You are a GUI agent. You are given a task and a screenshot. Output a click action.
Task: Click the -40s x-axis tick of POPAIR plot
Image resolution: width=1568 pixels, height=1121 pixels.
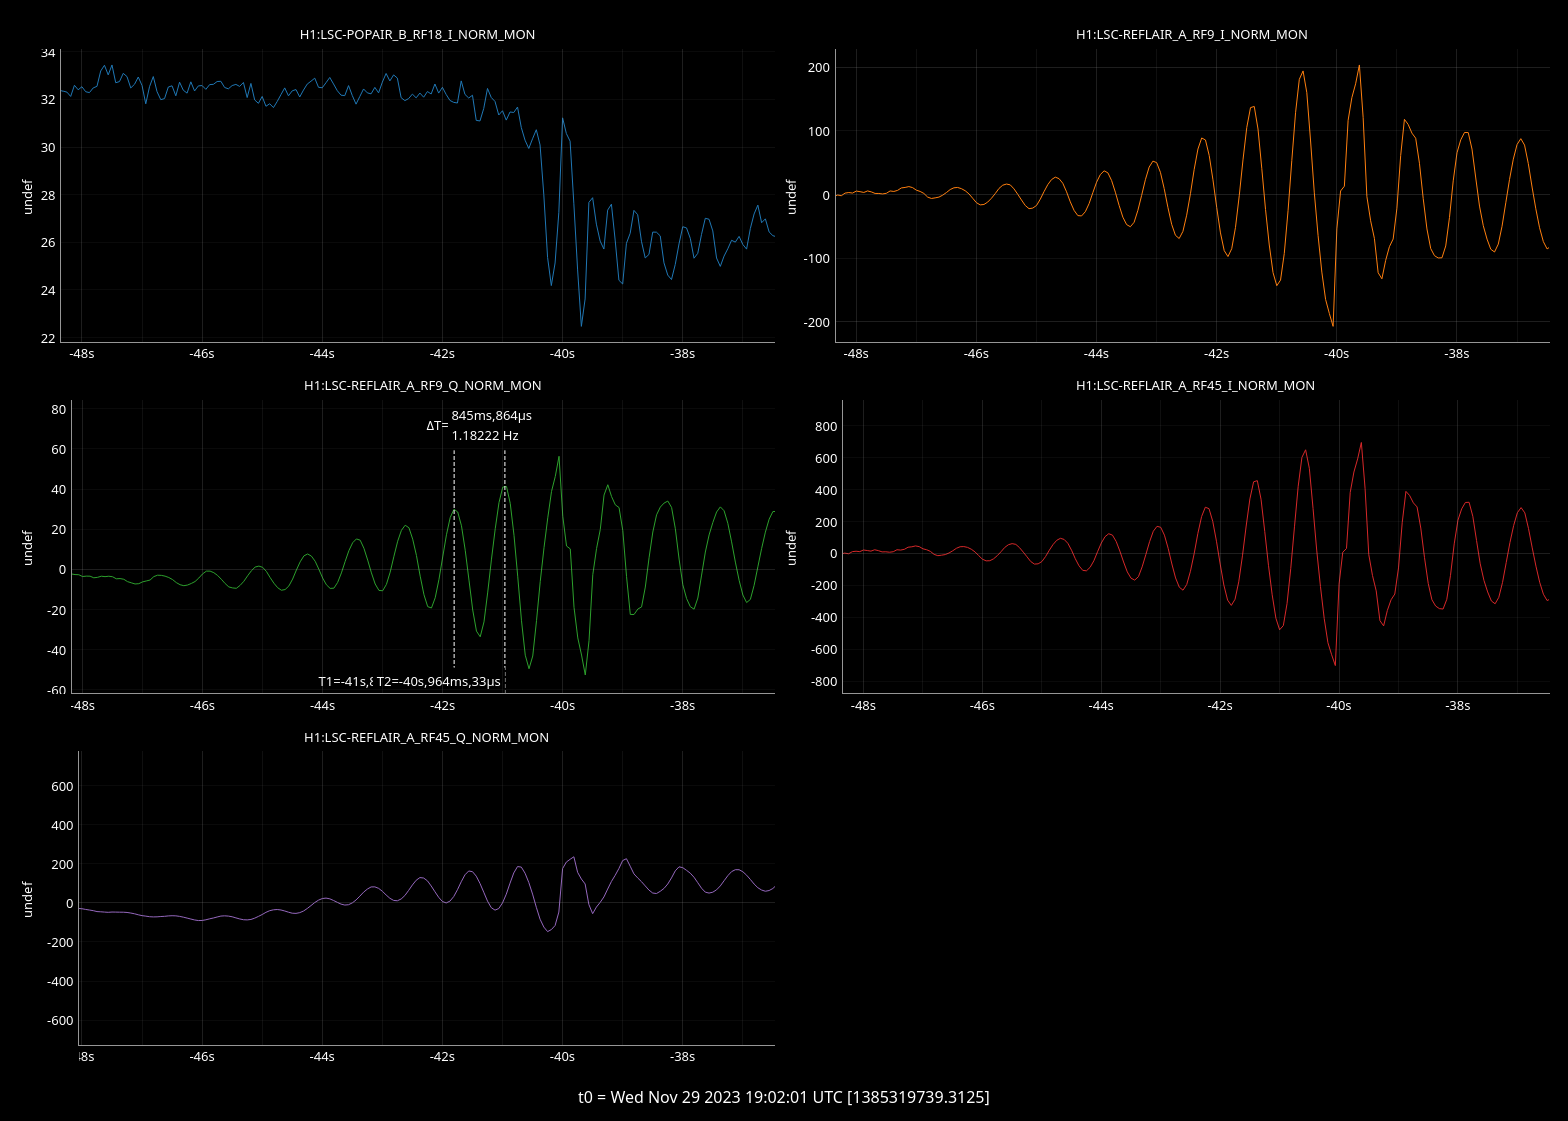562,354
